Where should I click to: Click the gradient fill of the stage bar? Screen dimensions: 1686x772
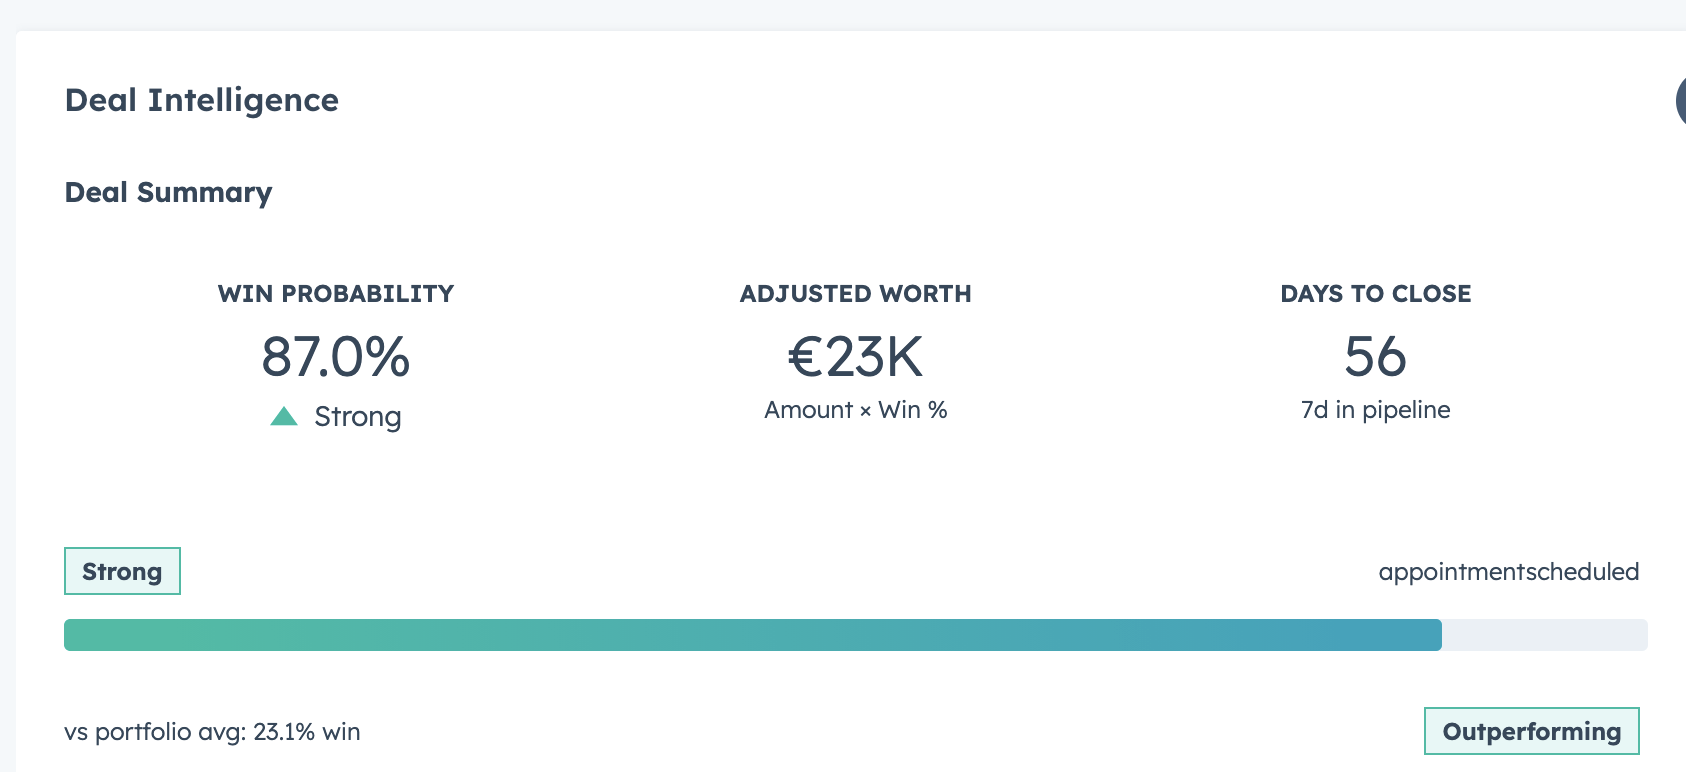click(x=700, y=634)
